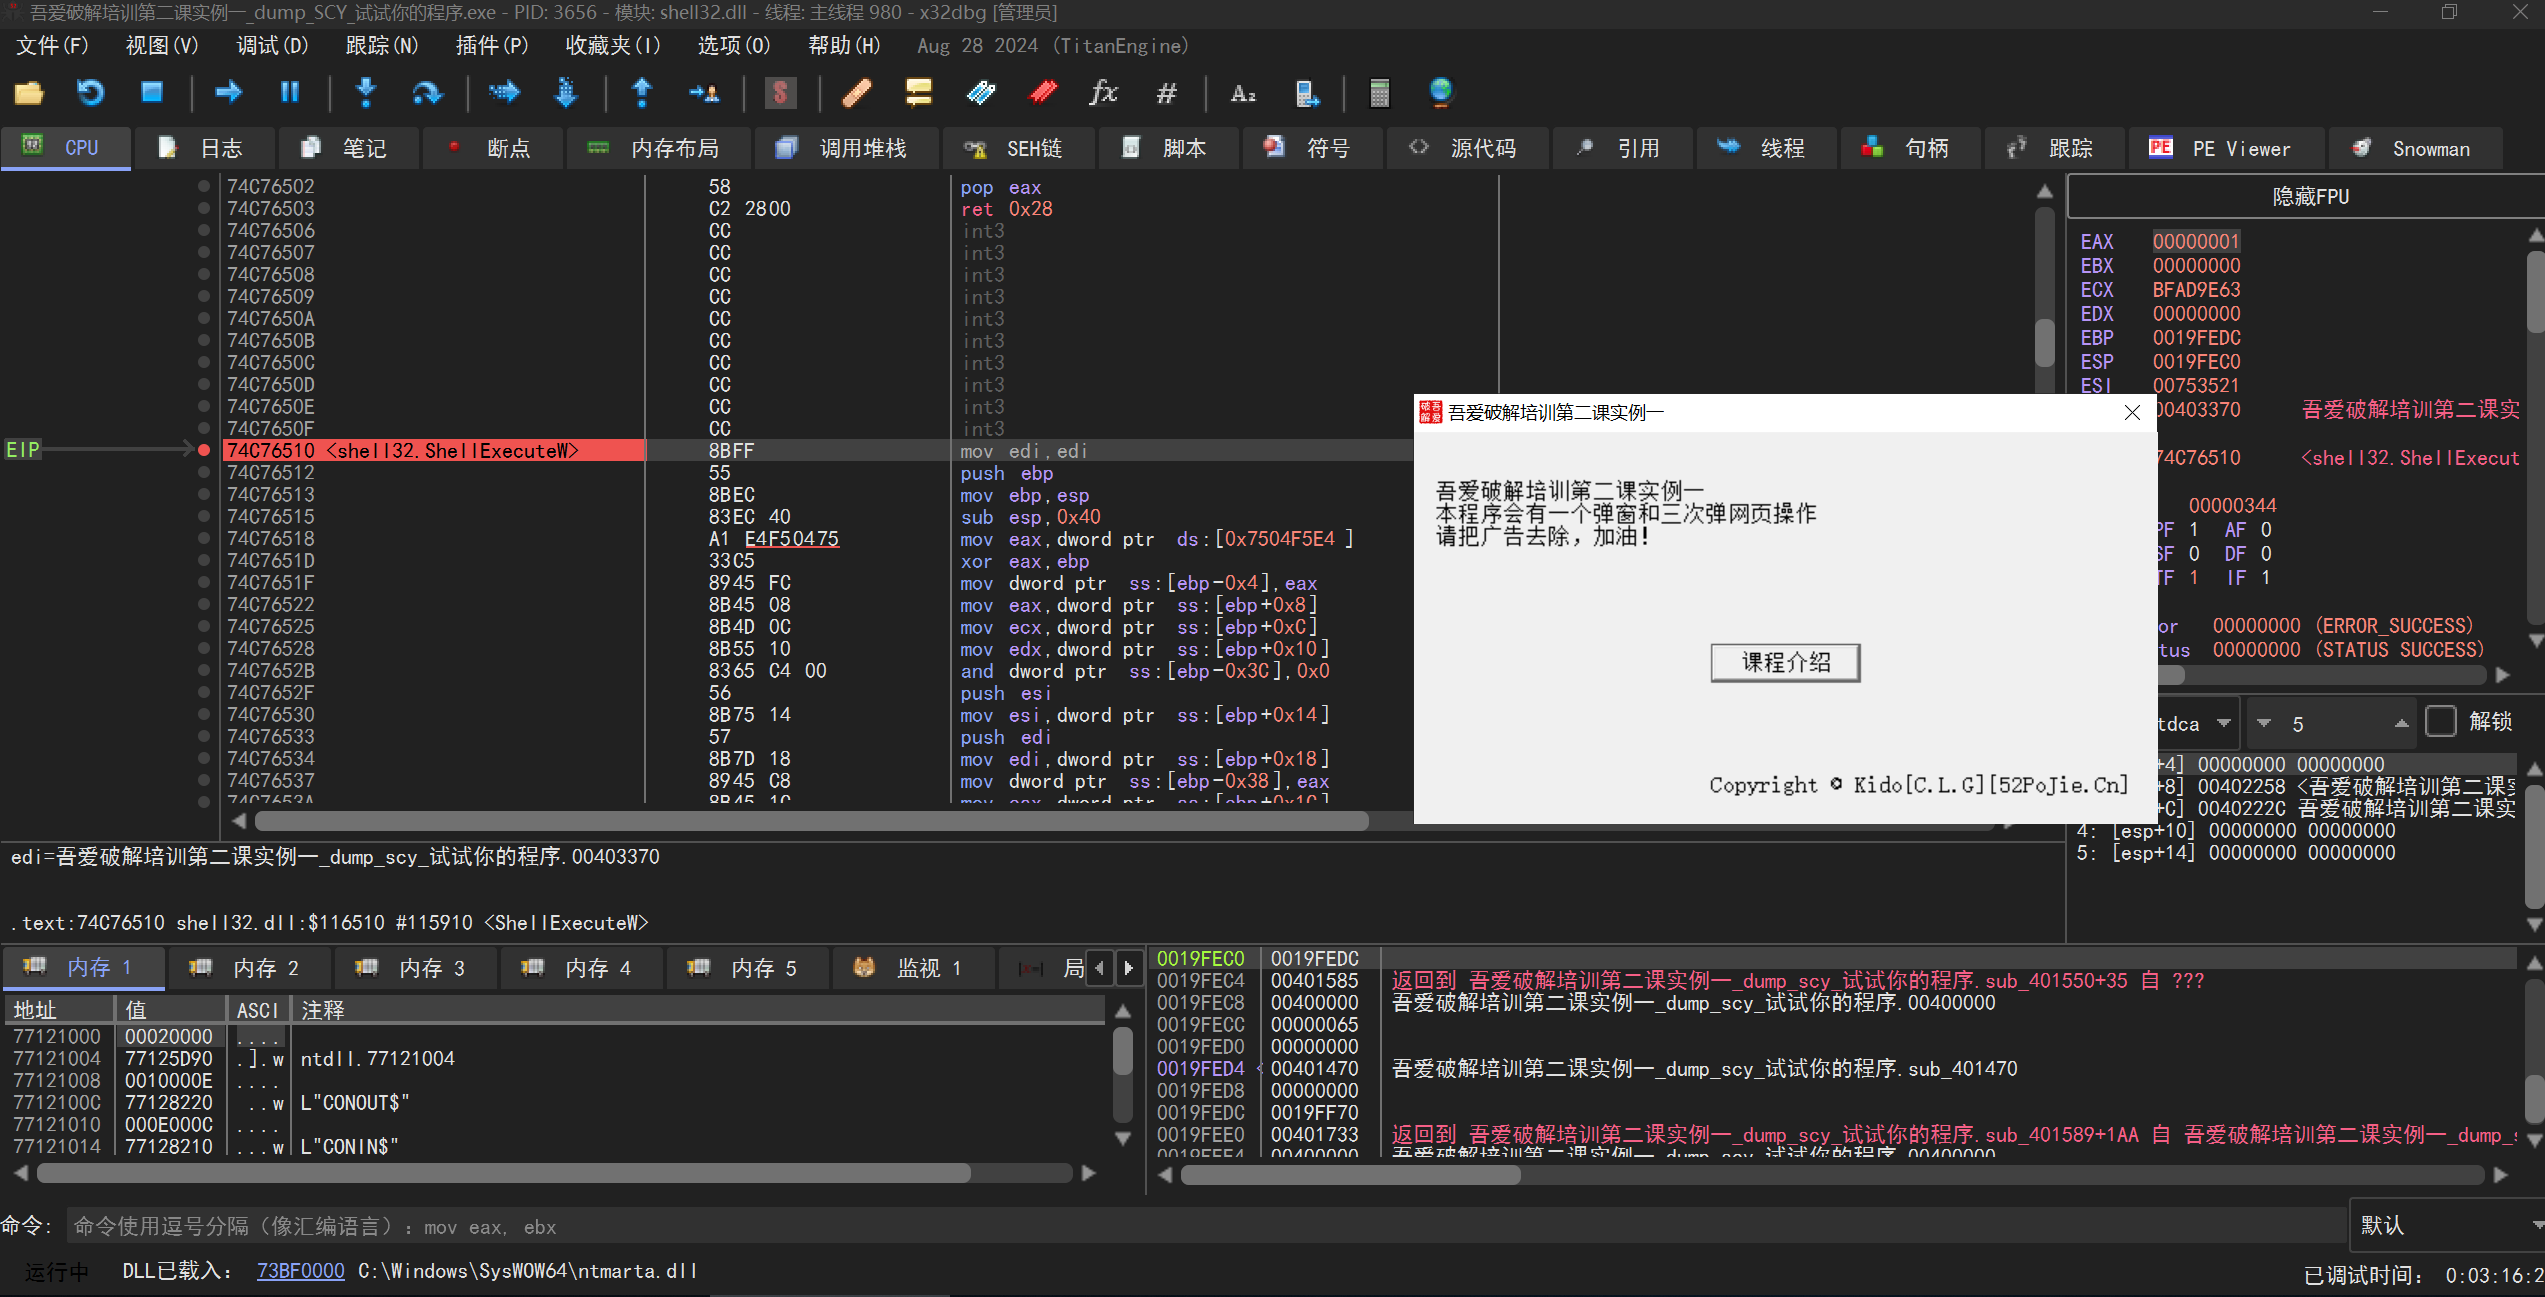Open the 调试(D) menu
This screenshot has width=2545, height=1297.
pyautogui.click(x=272, y=46)
